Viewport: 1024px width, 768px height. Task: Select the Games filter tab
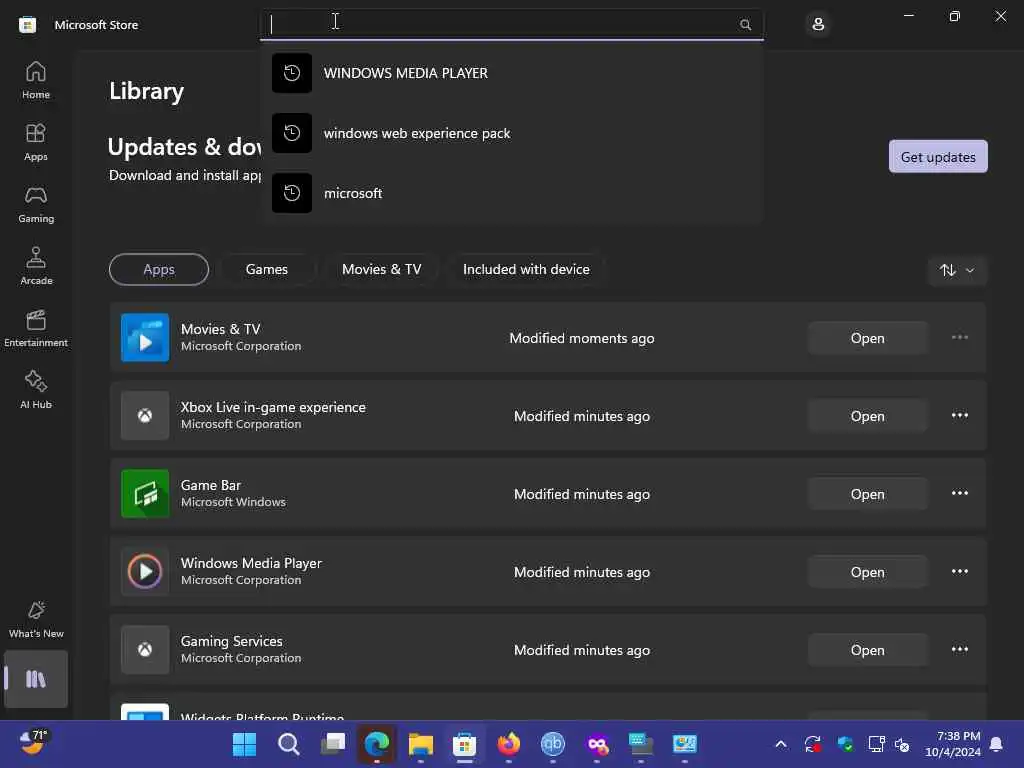click(266, 269)
